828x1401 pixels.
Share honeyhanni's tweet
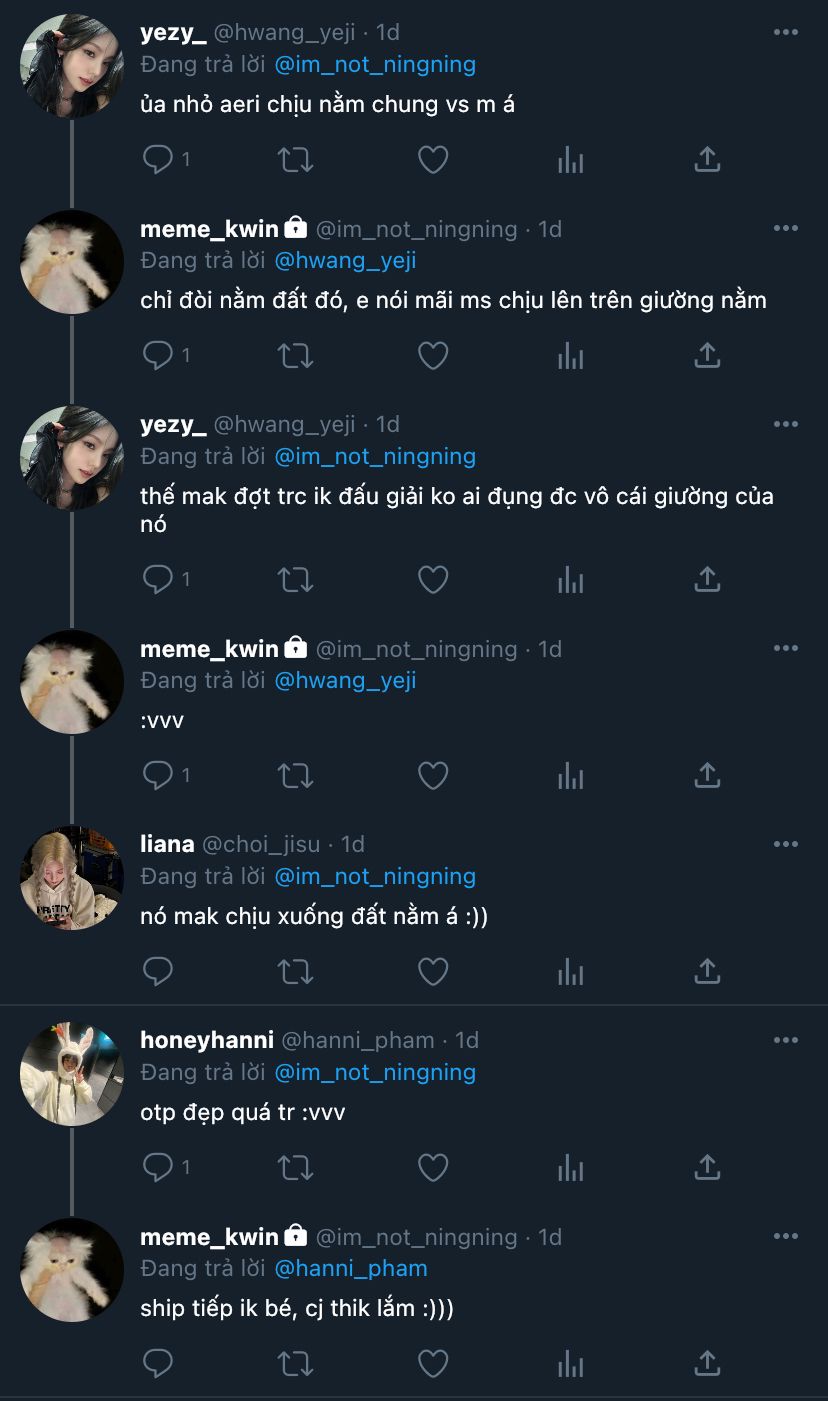(x=707, y=1167)
